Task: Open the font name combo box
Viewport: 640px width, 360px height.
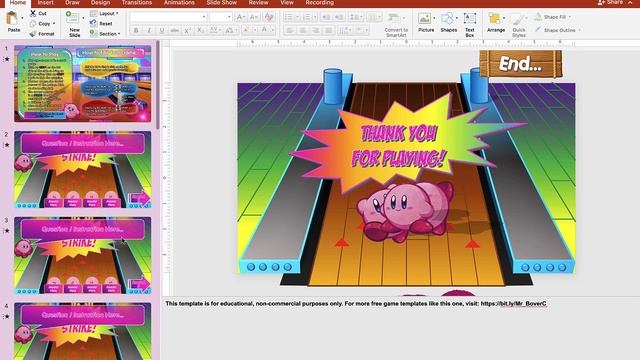Action: pos(168,17)
